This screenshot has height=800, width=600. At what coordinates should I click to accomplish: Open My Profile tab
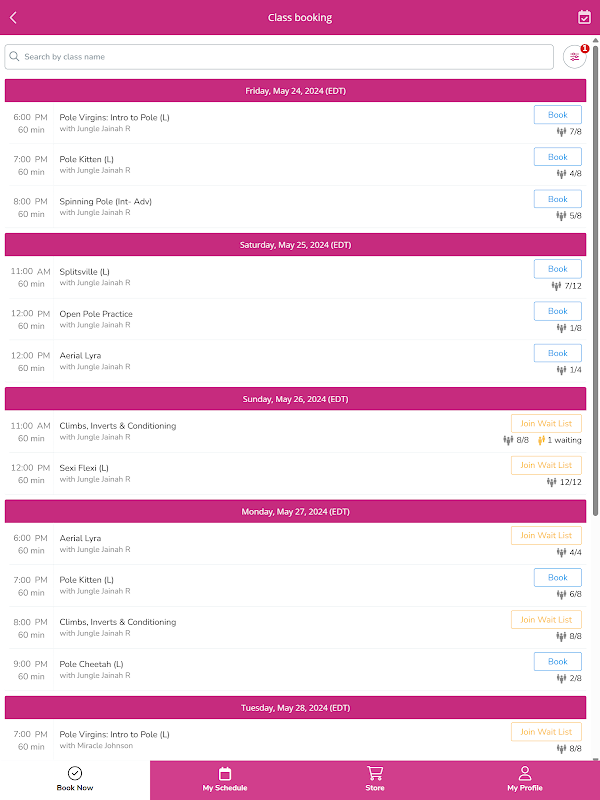pyautogui.click(x=525, y=779)
